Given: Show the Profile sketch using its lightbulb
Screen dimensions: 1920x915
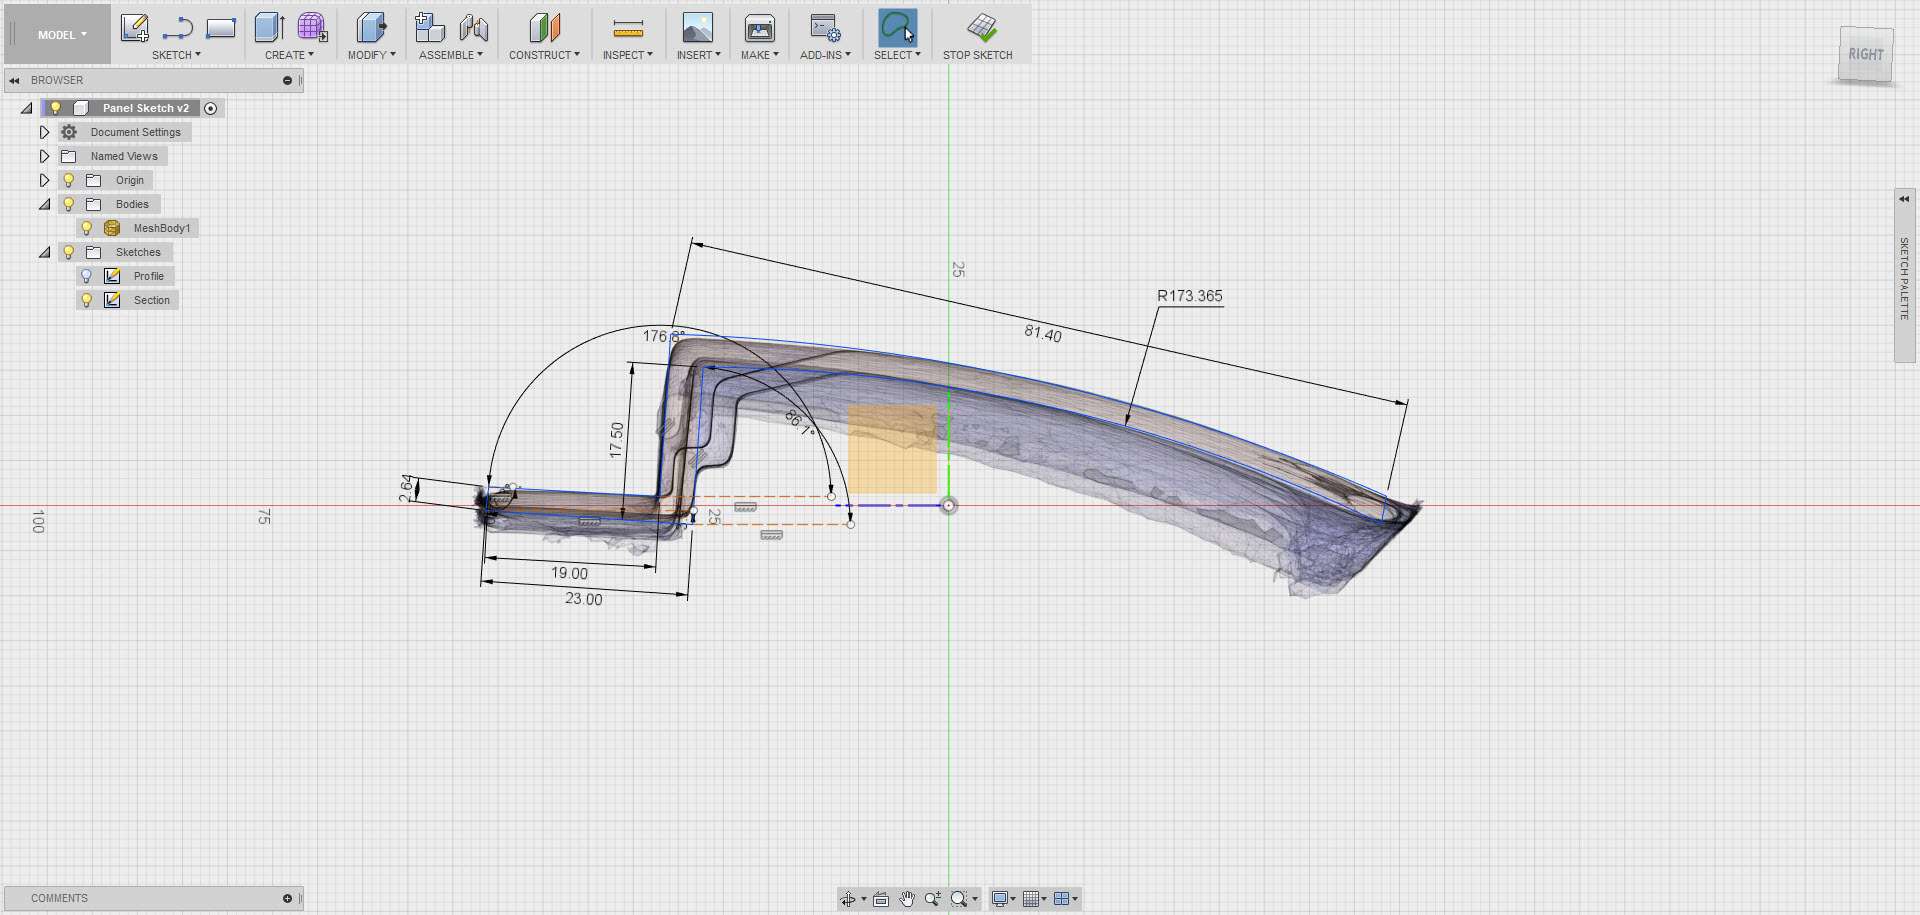Looking at the screenshot, I should click(x=87, y=276).
